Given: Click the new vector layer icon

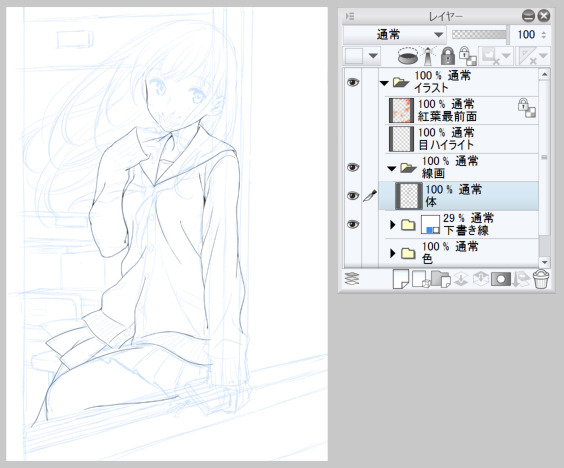Looking at the screenshot, I should 421,280.
